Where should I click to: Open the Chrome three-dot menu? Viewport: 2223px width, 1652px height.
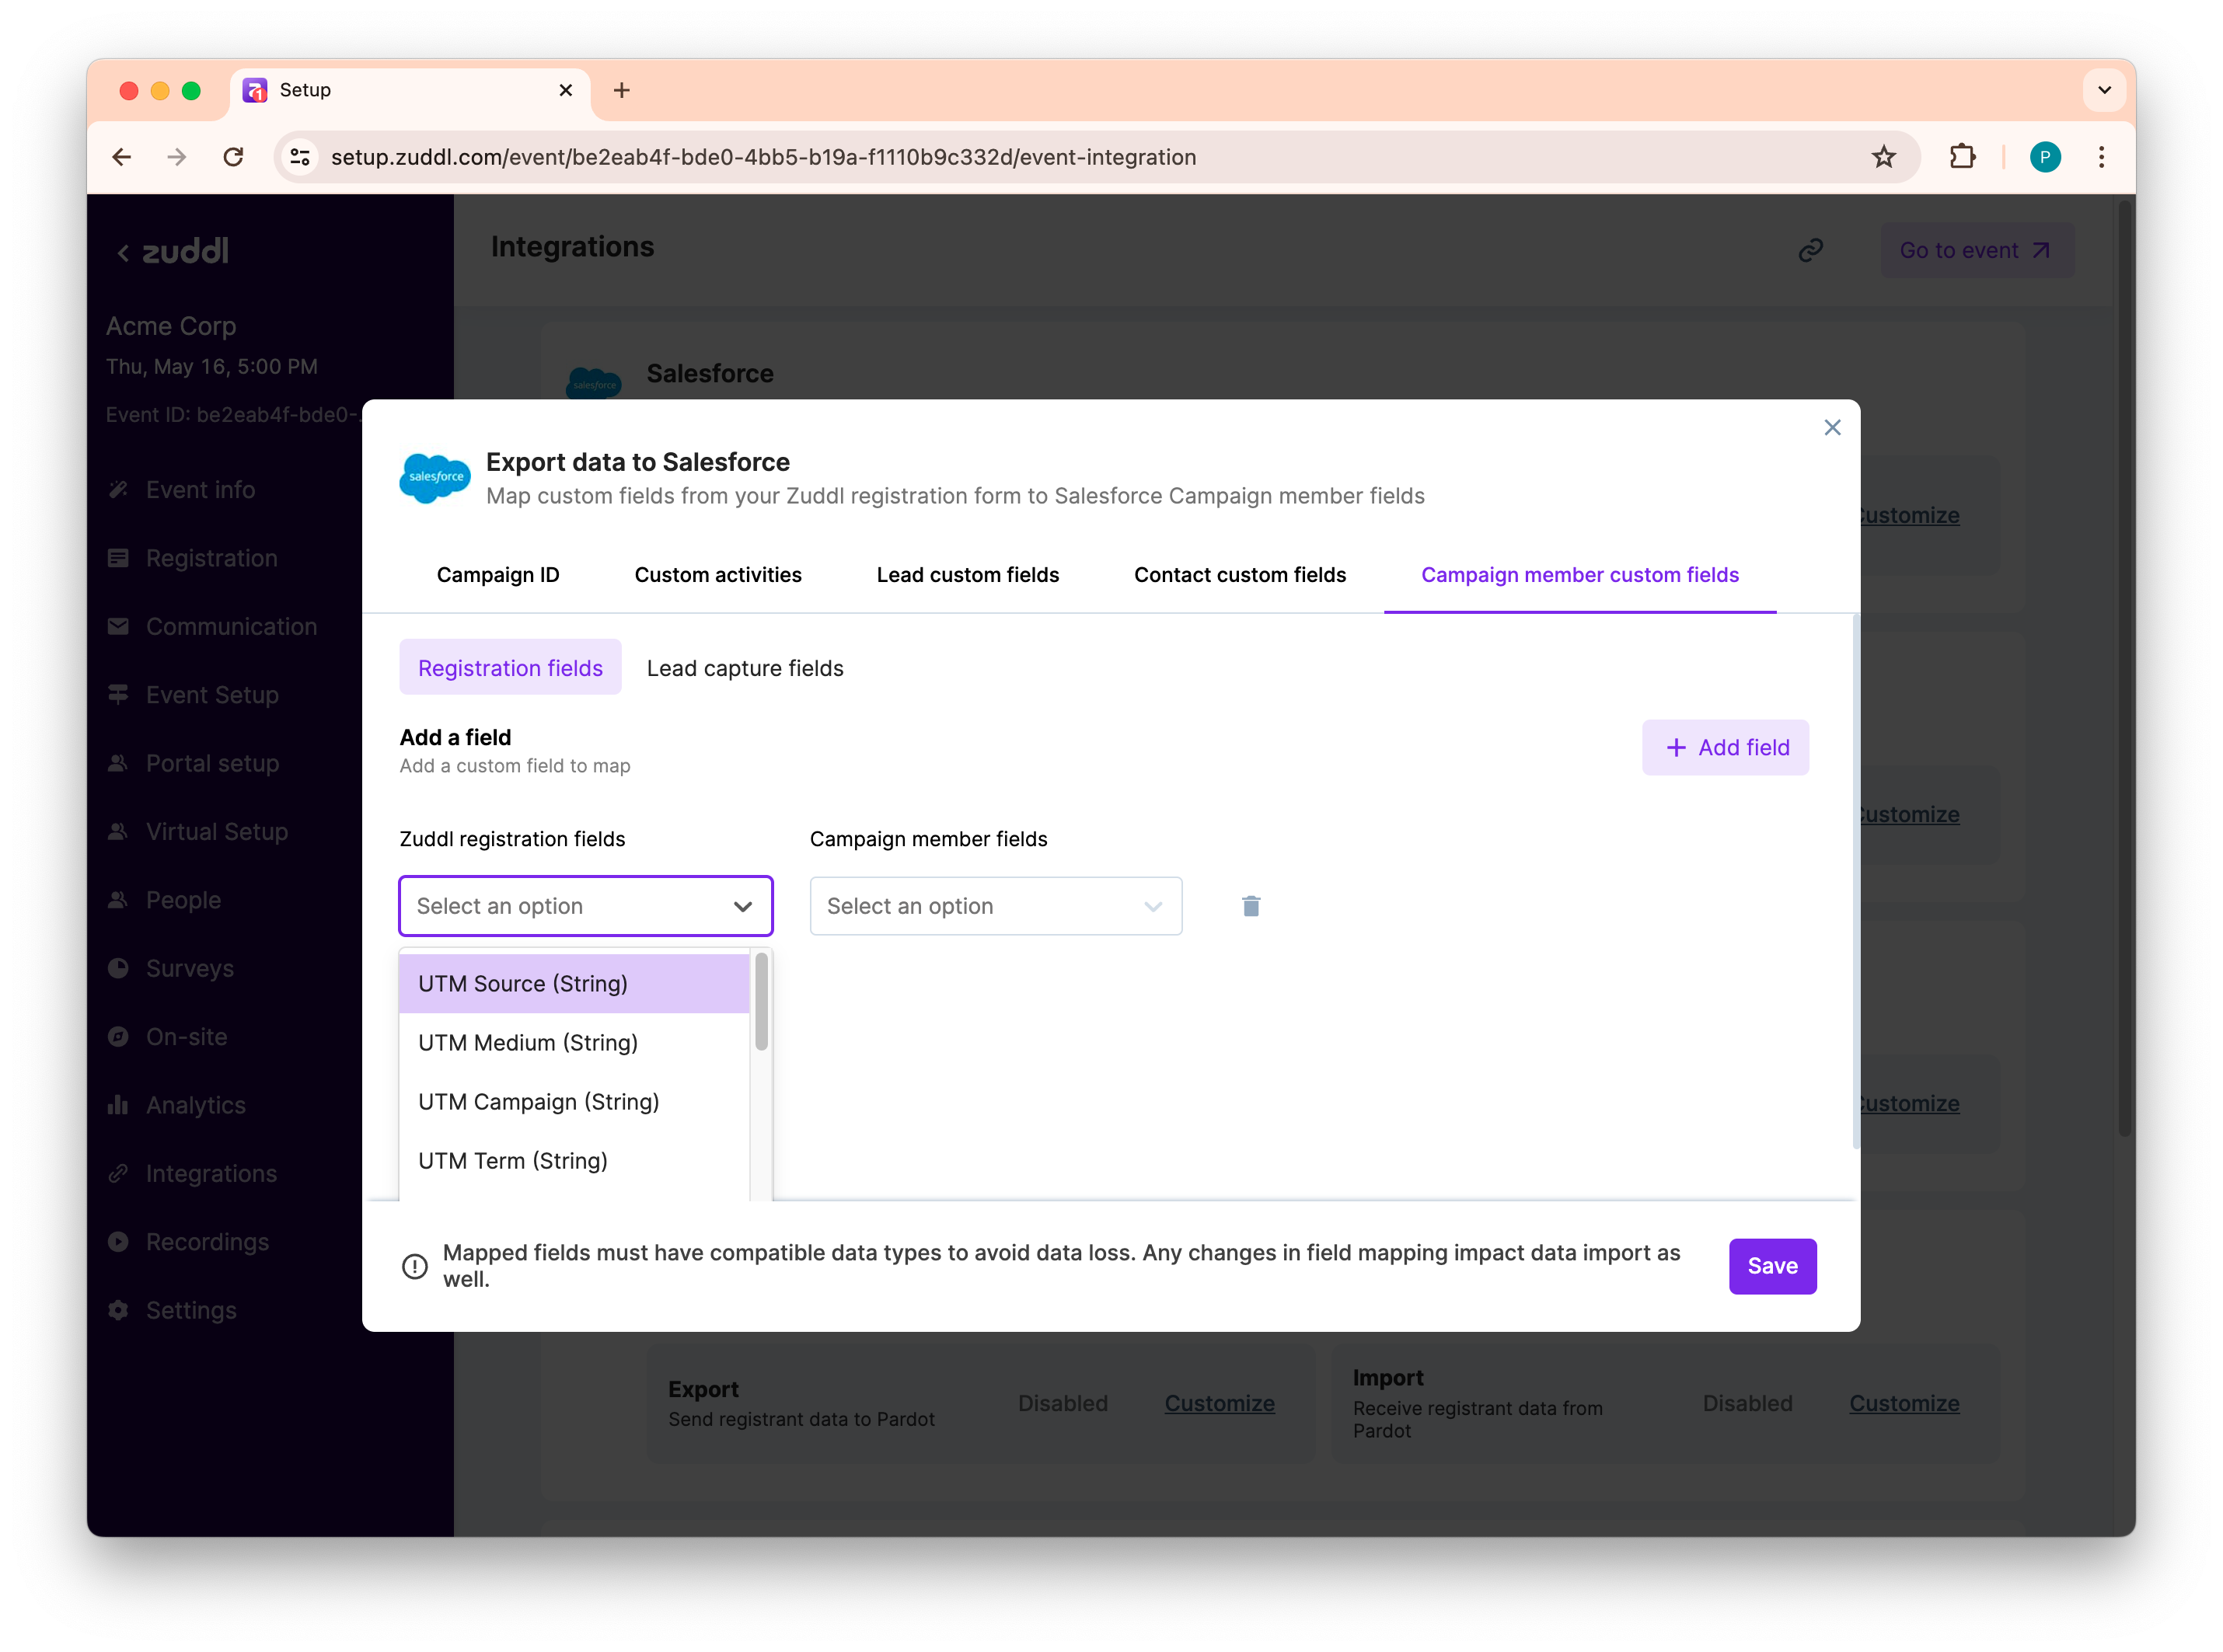coord(2101,157)
